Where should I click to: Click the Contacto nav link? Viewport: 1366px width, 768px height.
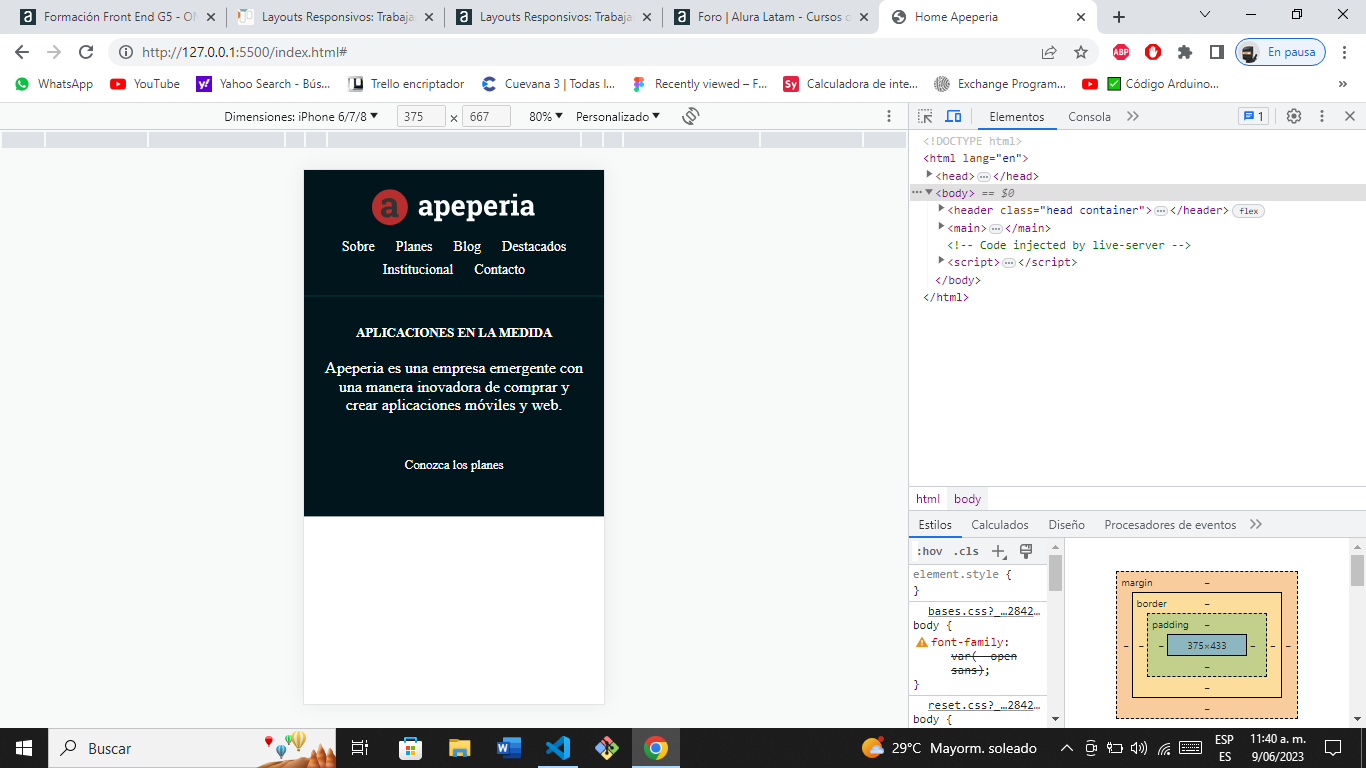(x=499, y=269)
